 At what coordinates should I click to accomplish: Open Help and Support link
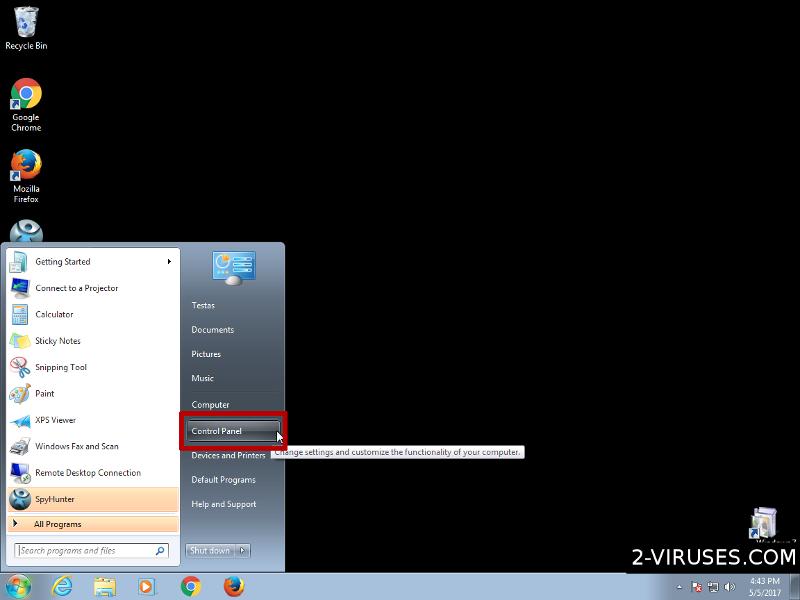click(224, 504)
